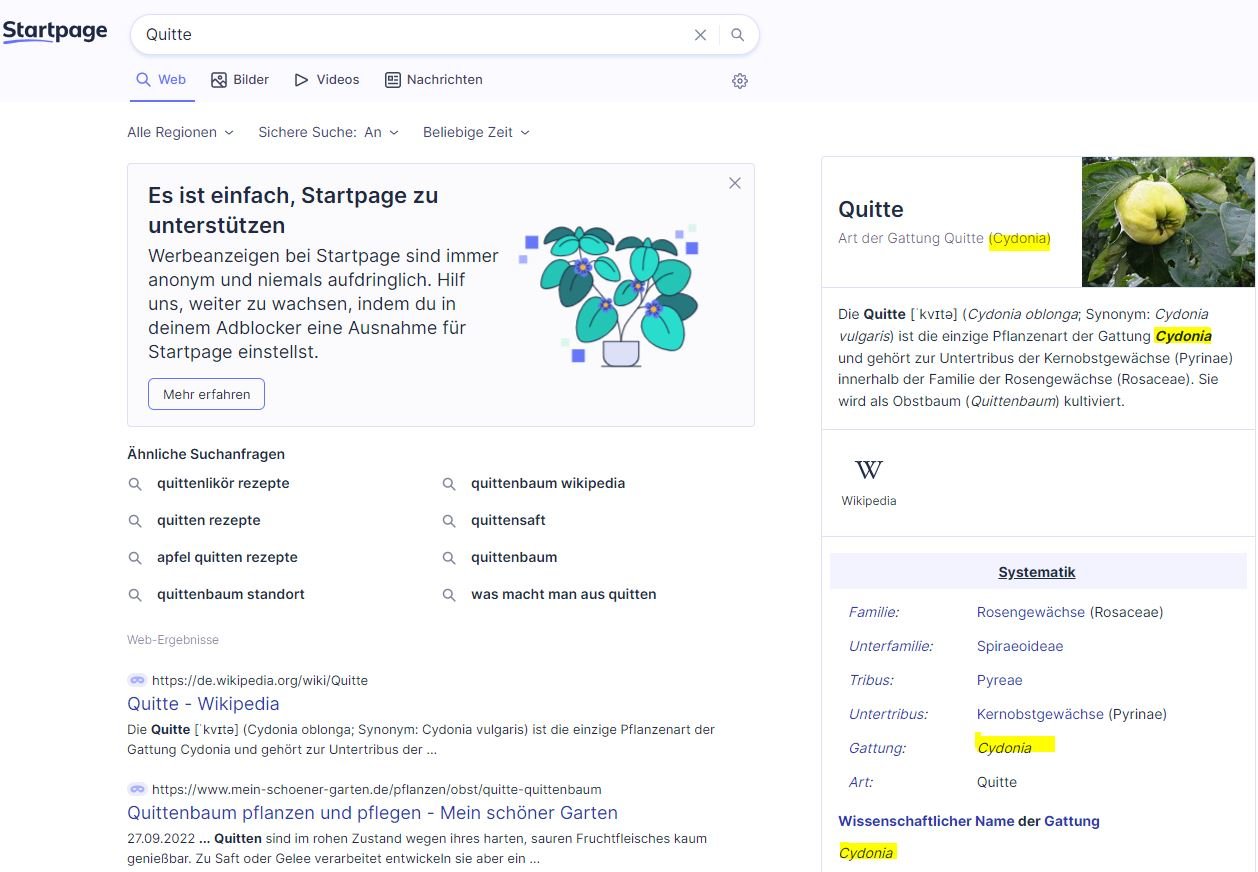Click the Mehr erfahren button
The image size is (1258, 872).
pyautogui.click(x=206, y=394)
